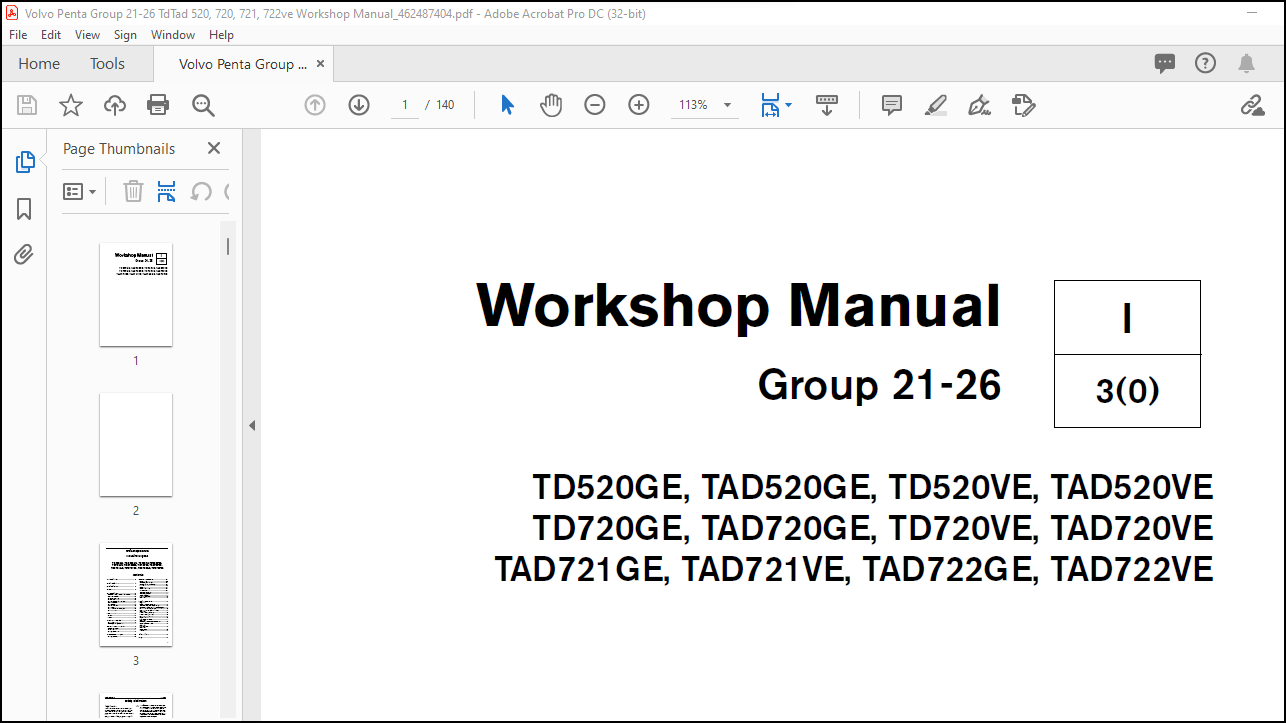Open the Bookmarks pane in sidebar

(24, 208)
